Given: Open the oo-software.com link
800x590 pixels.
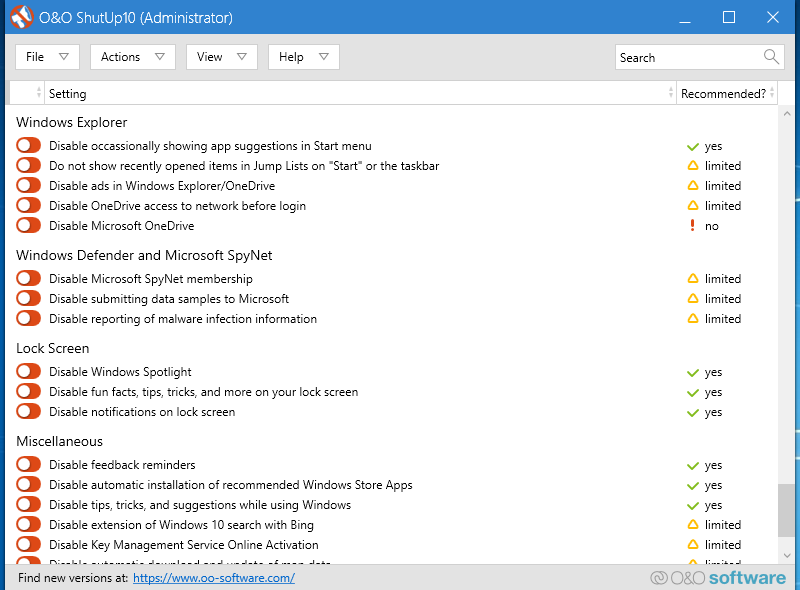Looking at the screenshot, I should tap(214, 578).
